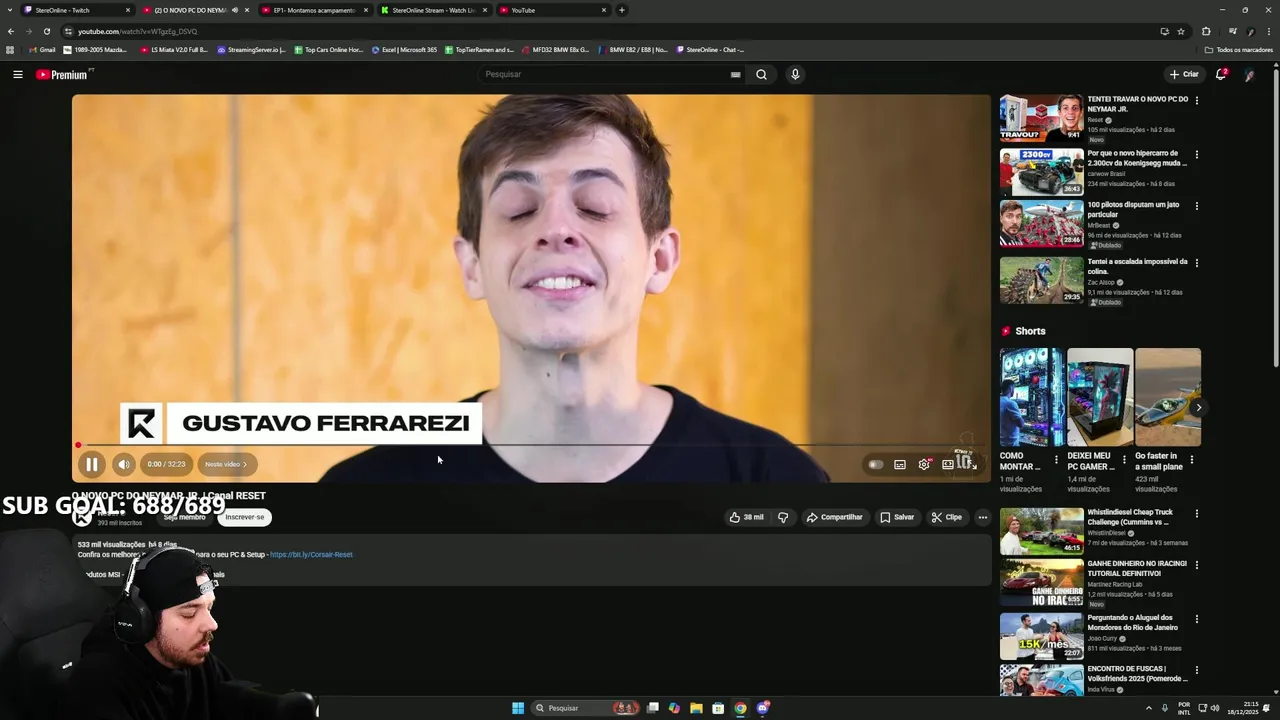The image size is (1280, 720).
Task: Open YouTube notifications bell
Action: 1220,74
